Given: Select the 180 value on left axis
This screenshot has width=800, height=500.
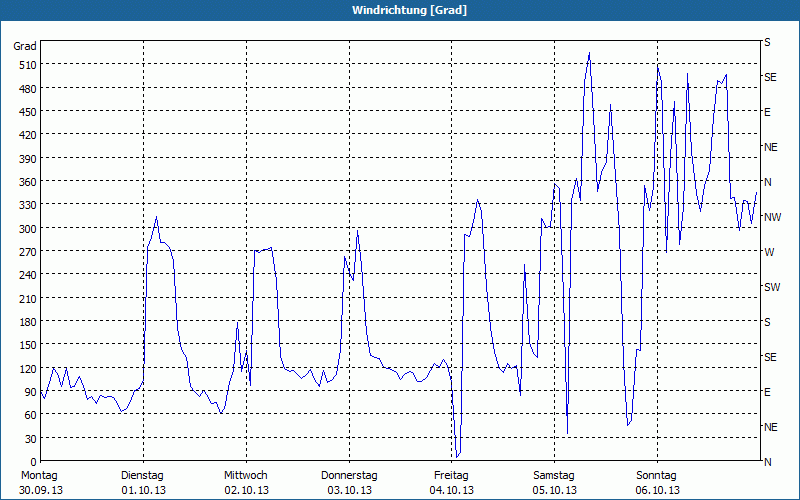Looking at the screenshot, I should (x=28, y=322).
